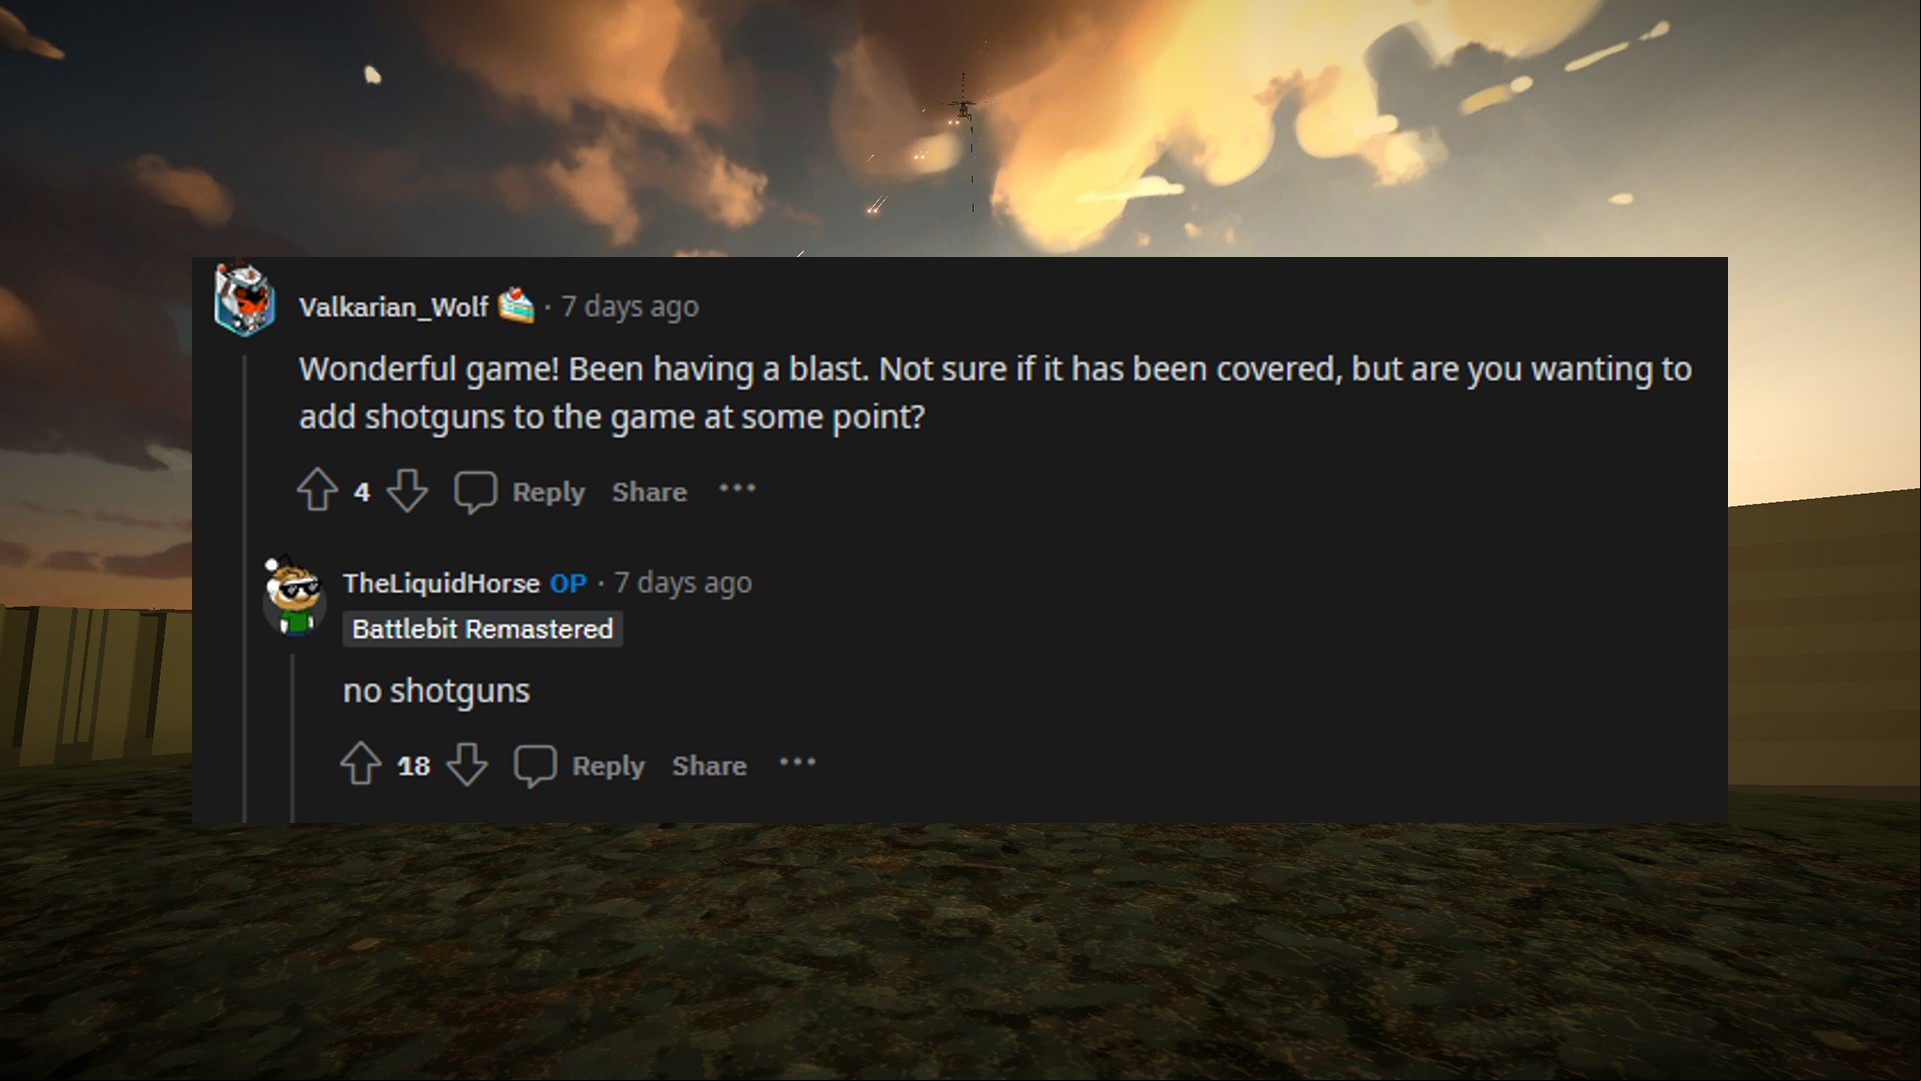Share TheLiquidHorse's reply
Screen dimensions: 1921x1081
click(709, 766)
